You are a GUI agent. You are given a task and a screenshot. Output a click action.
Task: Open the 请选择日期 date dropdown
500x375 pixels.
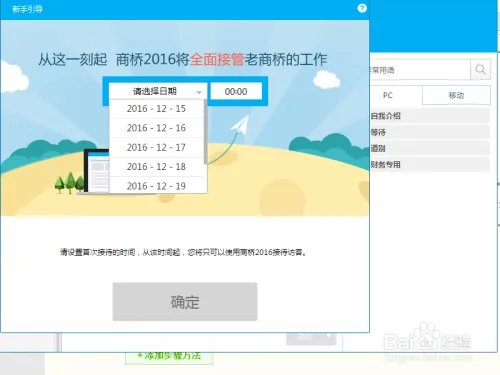click(158, 91)
